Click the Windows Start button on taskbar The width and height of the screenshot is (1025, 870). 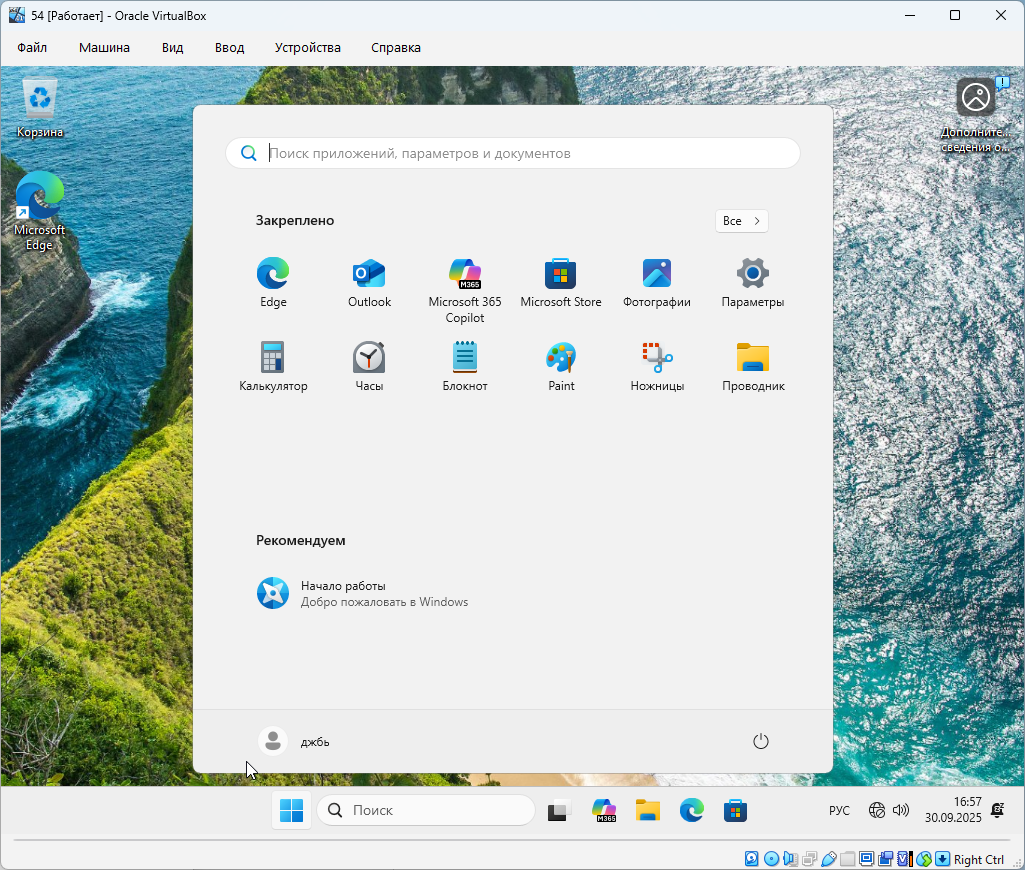click(291, 810)
